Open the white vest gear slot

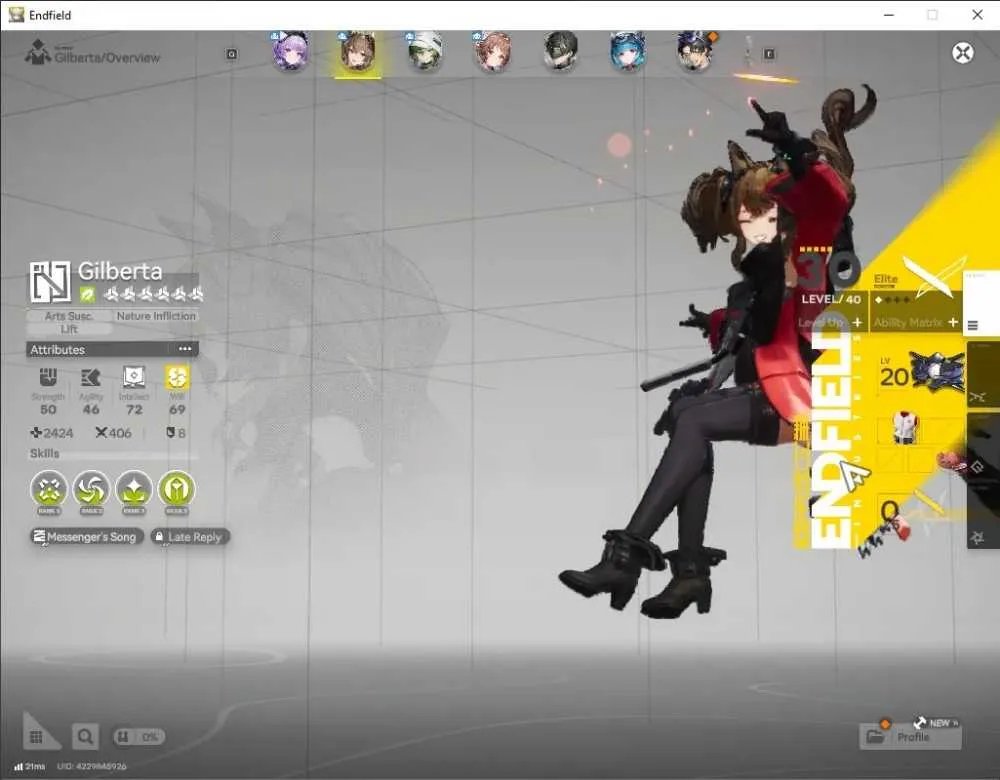point(904,427)
